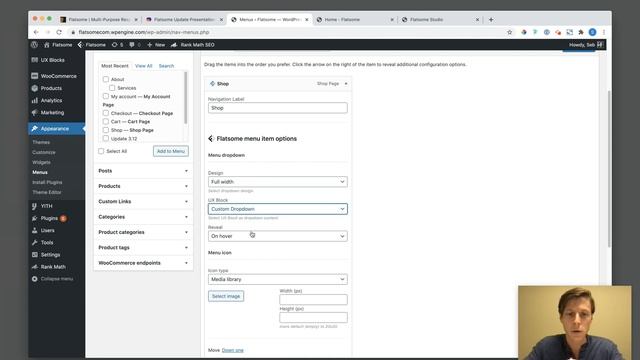This screenshot has width=640, height=360.
Task: Open the Widgets submenu item
Action: [42, 162]
